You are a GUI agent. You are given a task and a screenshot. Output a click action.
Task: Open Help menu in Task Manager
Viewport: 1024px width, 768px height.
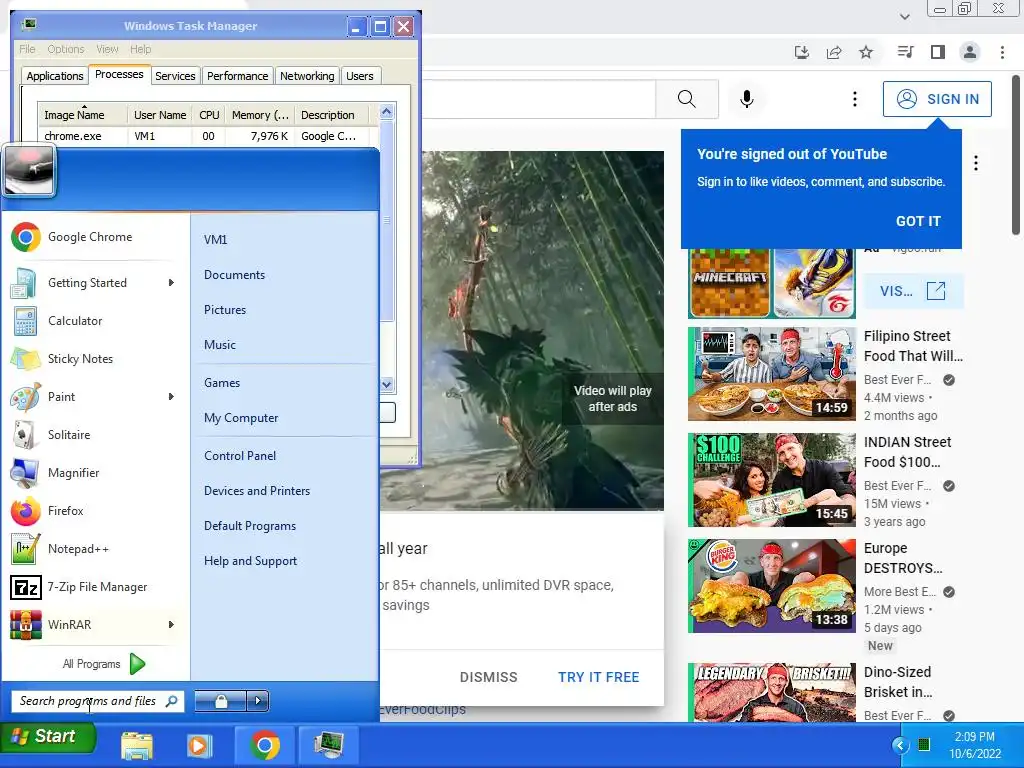click(140, 49)
